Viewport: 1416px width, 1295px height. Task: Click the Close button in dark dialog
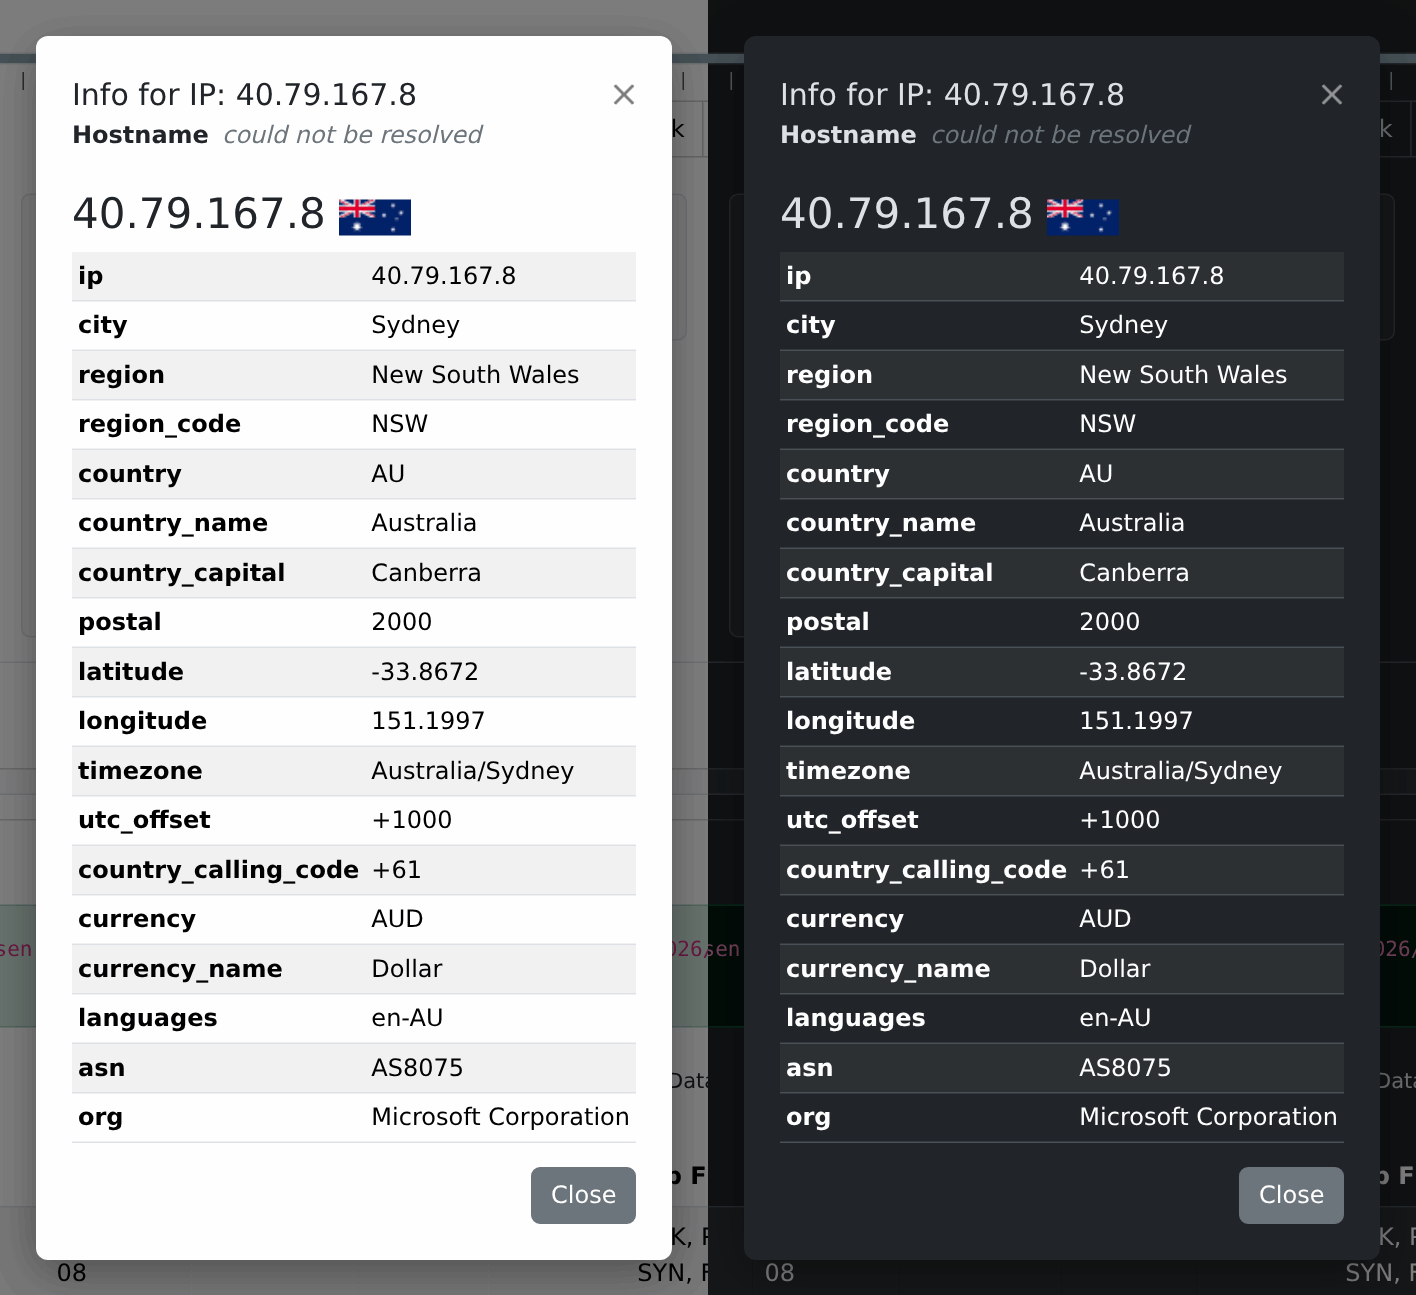1291,1195
